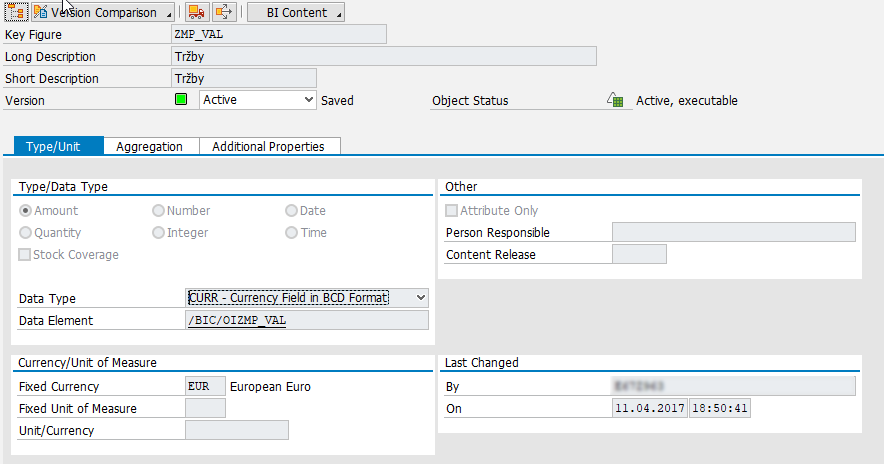This screenshot has height=464, width=884.
Task: Select the Quantity radio button
Action: [26, 233]
